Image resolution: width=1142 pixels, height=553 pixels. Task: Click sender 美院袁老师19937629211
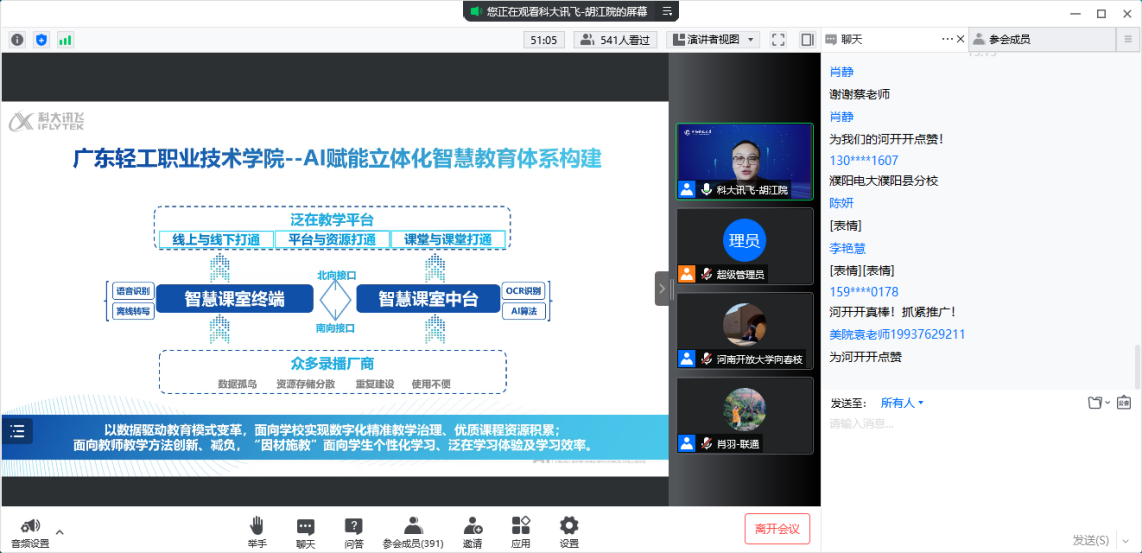pos(897,334)
